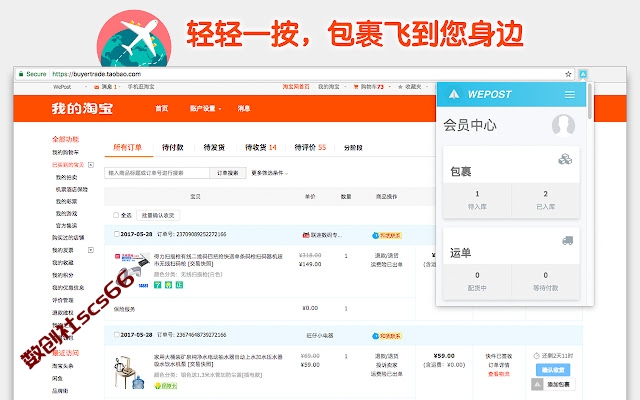Open the 配货中 waybill count tile
This screenshot has height=400, width=640.
coord(477,281)
